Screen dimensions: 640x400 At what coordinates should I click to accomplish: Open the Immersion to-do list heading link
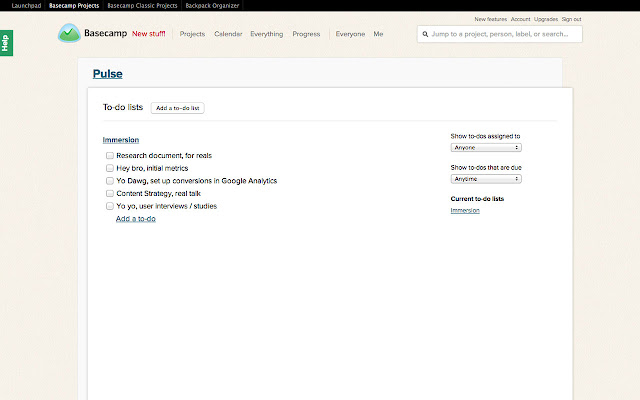pos(121,140)
